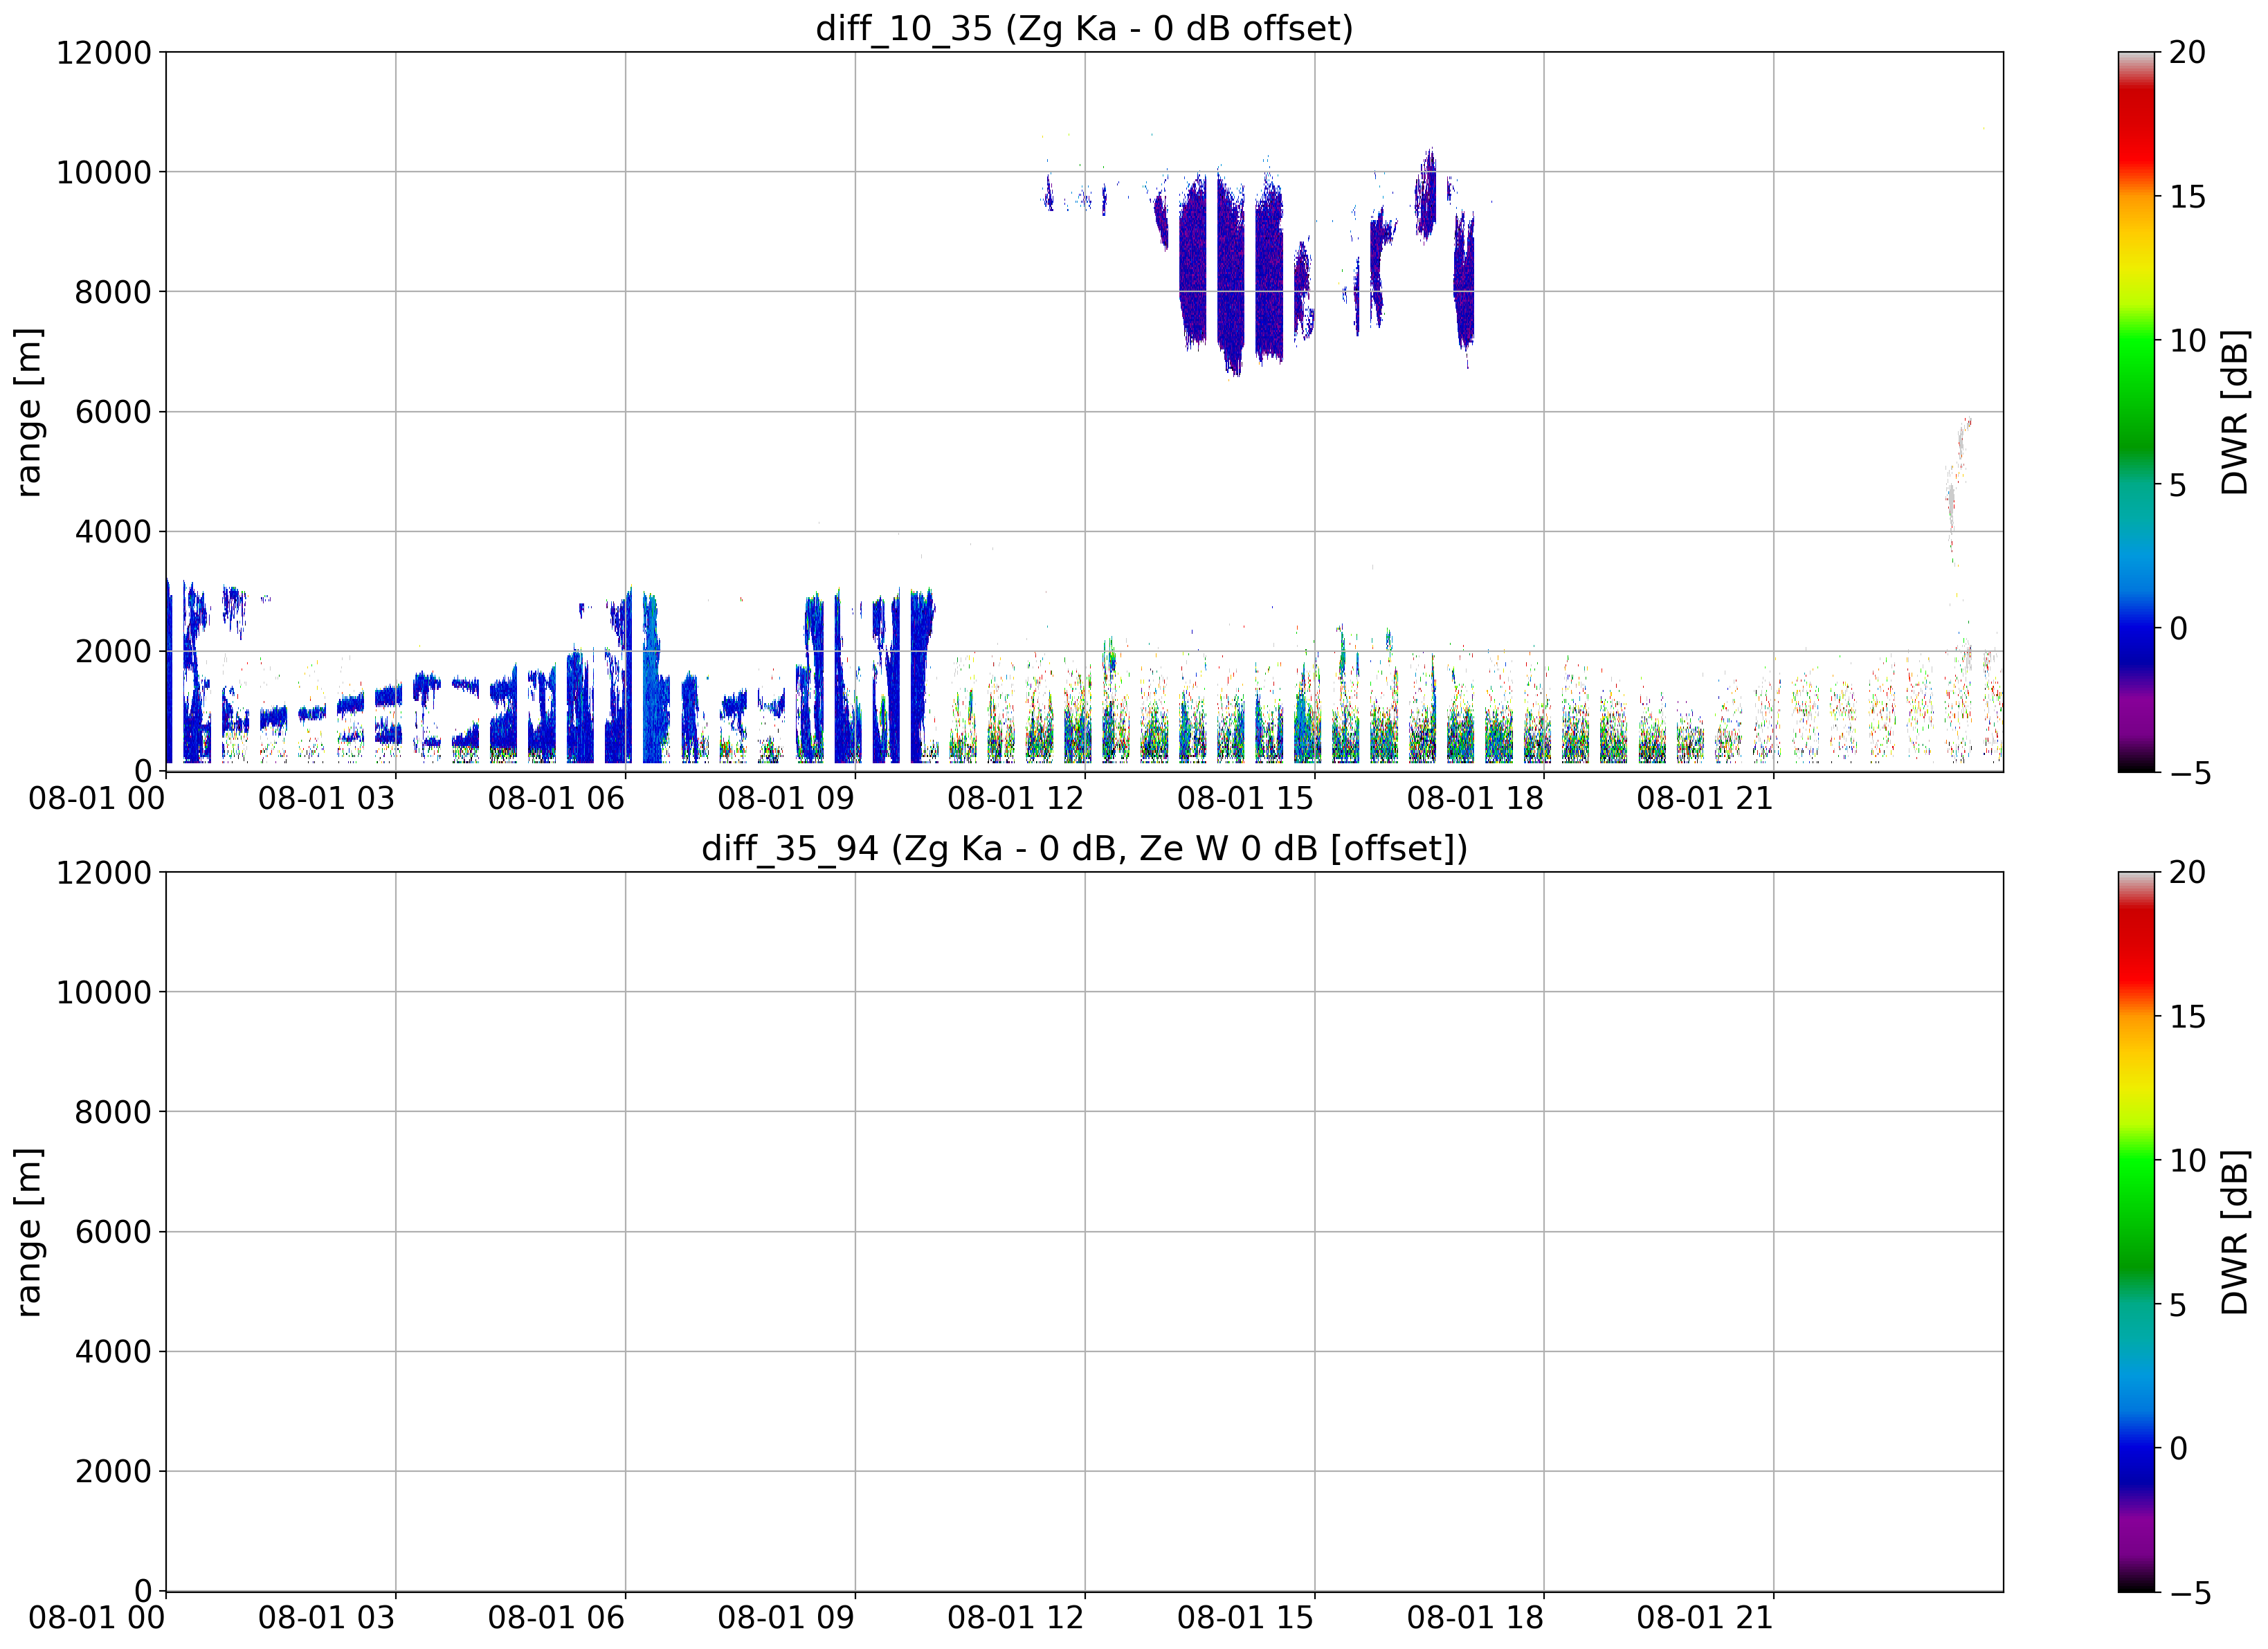Click the top colorbar 10 tick label
The image size is (2268, 1649).
[x=2187, y=341]
